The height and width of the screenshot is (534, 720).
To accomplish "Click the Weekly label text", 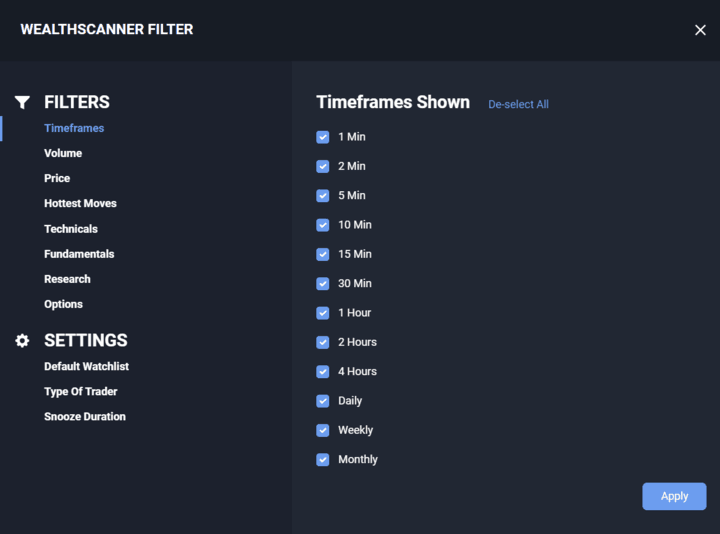I will [x=355, y=430].
